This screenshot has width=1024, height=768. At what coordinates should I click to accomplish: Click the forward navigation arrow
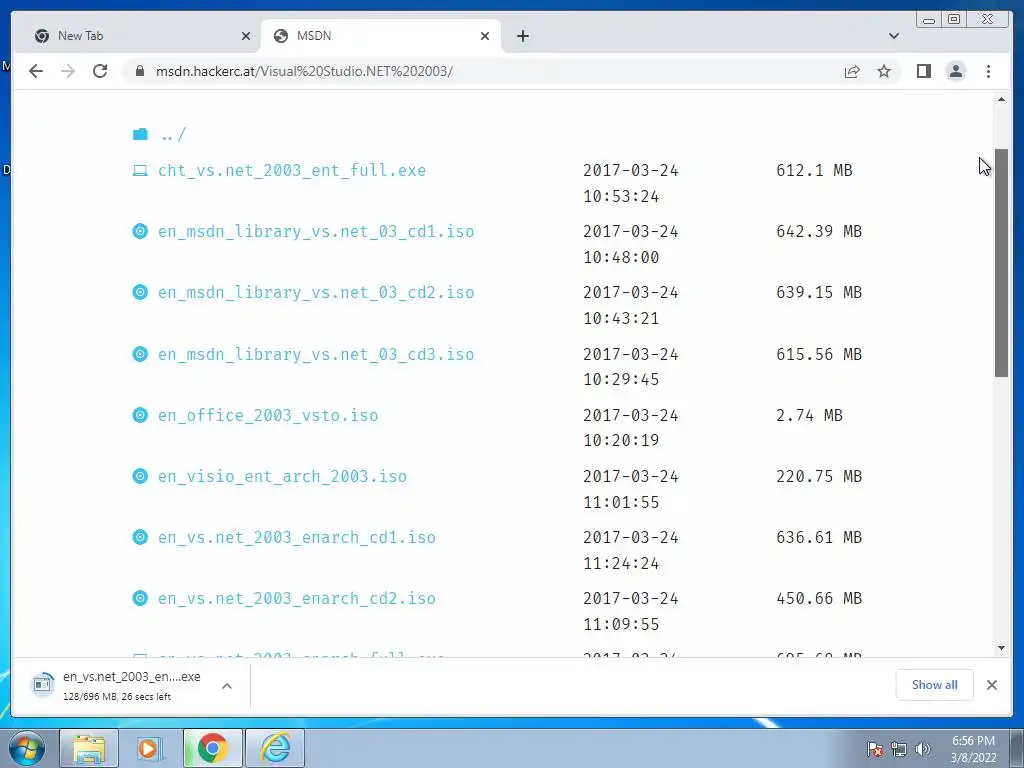click(68, 71)
